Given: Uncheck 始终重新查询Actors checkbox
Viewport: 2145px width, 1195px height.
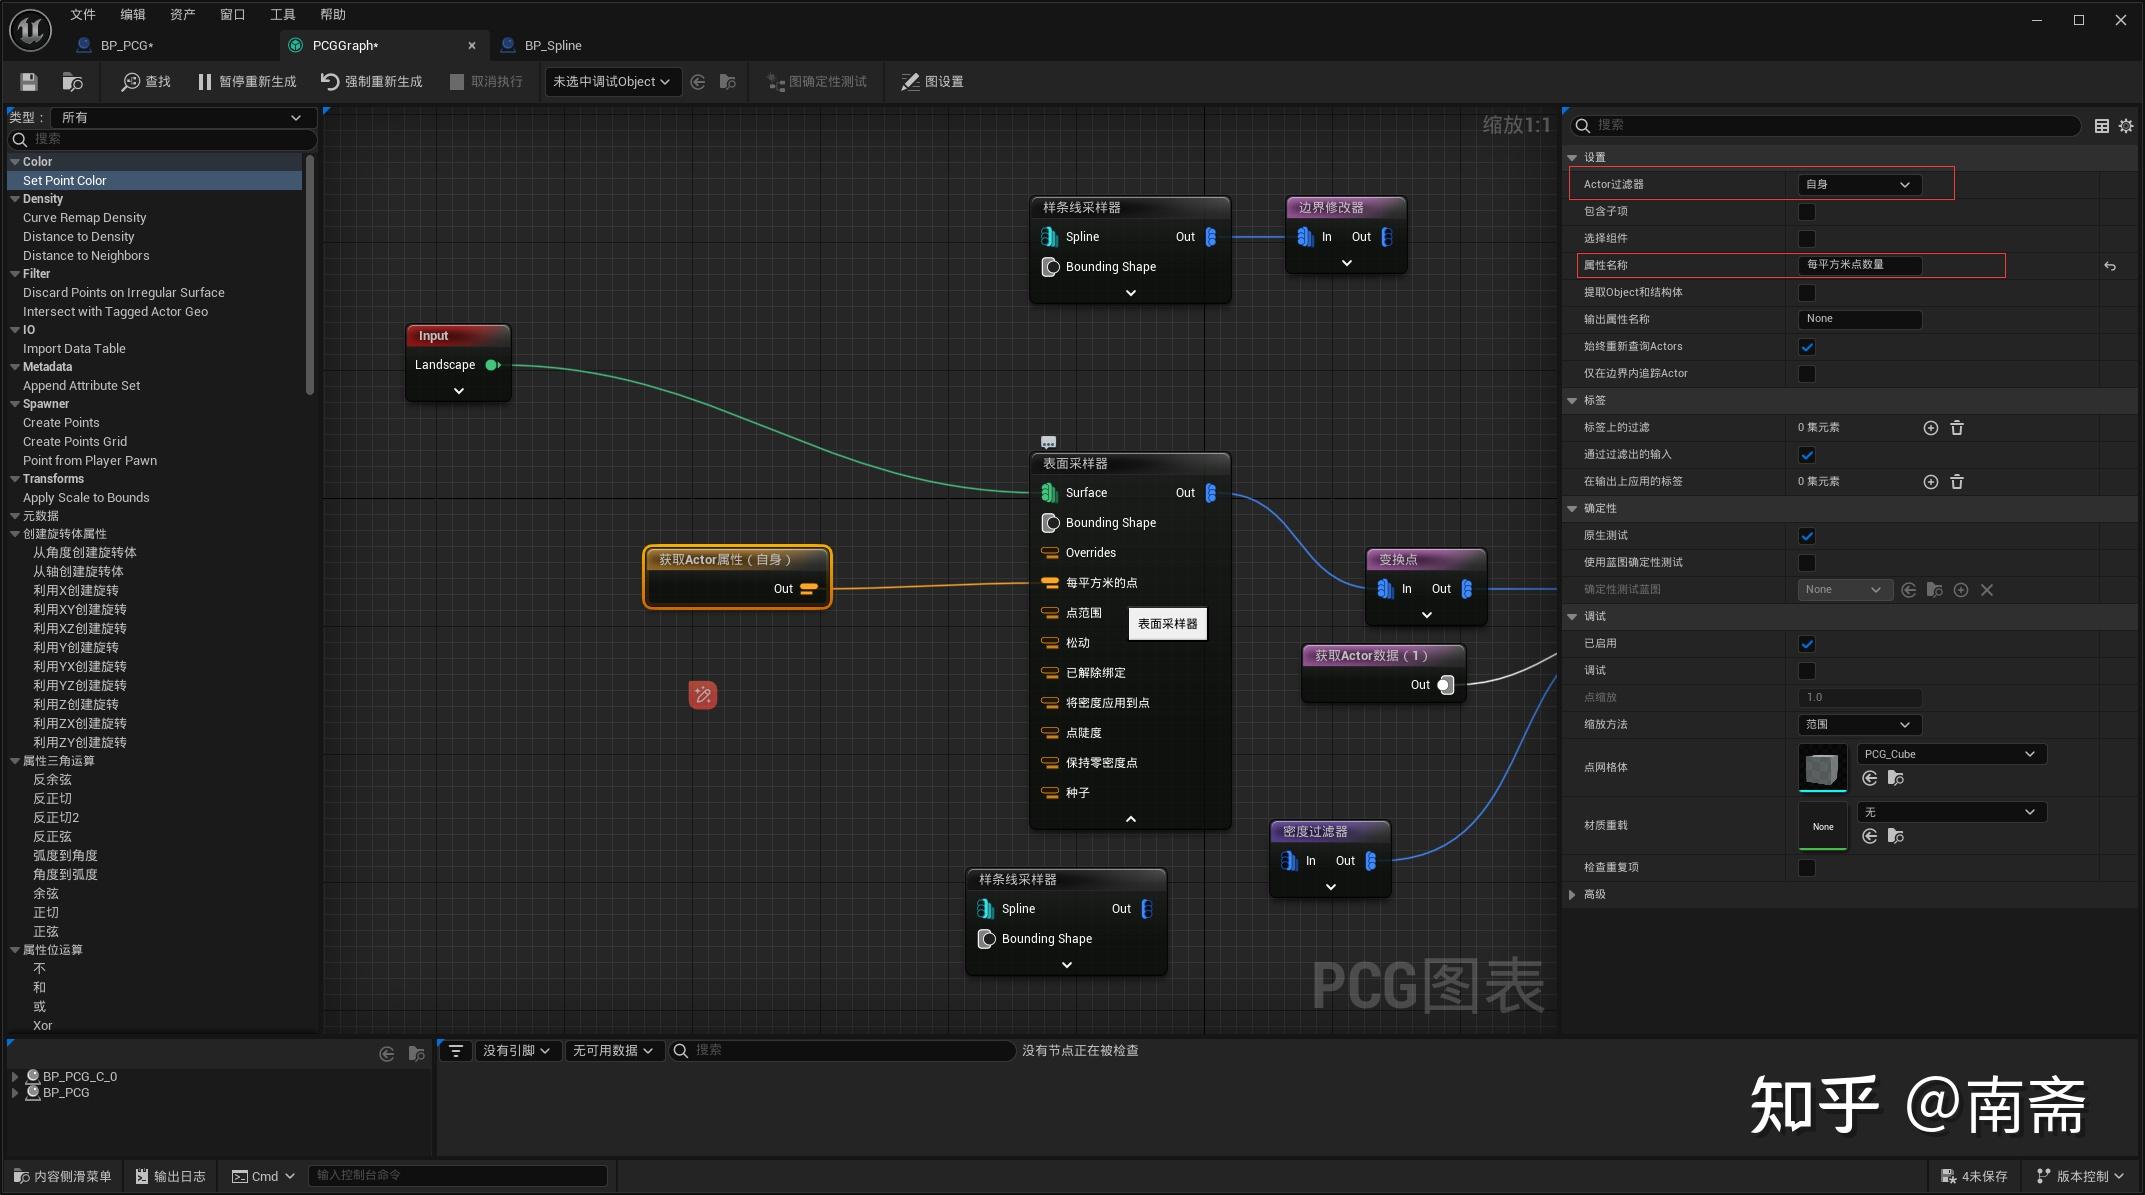Looking at the screenshot, I should pos(1806,347).
